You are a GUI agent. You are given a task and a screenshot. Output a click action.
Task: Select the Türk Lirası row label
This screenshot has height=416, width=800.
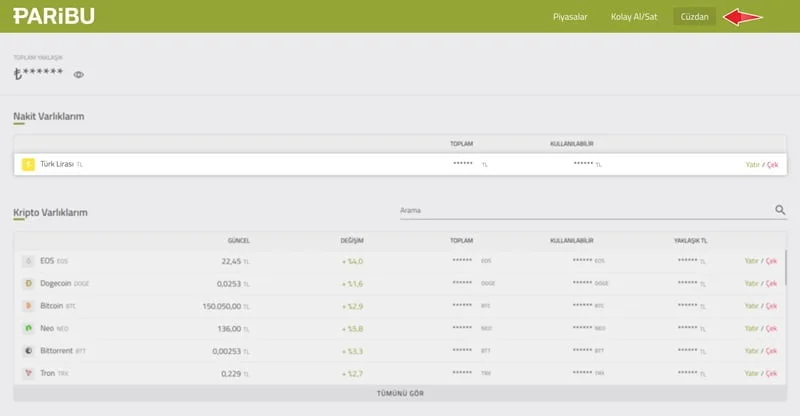(x=57, y=164)
